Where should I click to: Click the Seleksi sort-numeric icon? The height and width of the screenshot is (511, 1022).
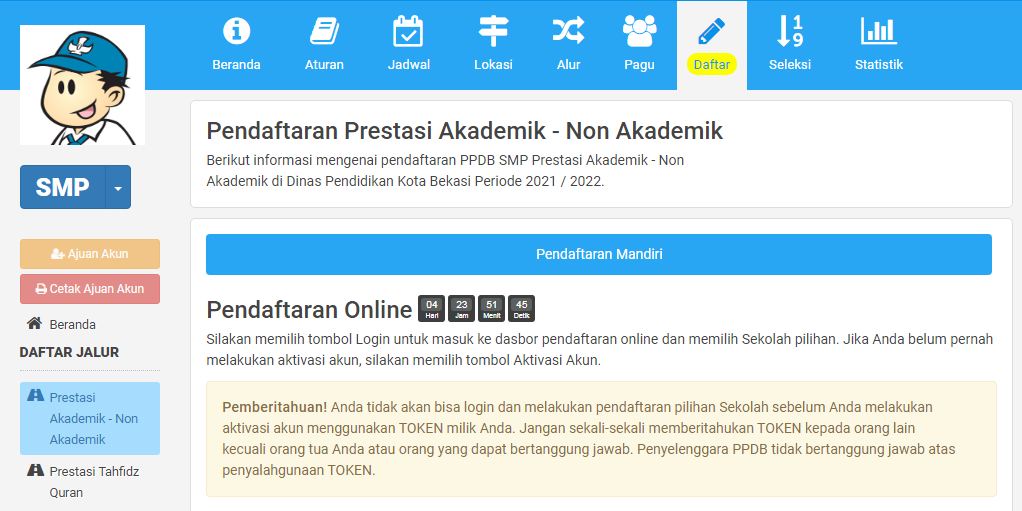click(x=789, y=32)
